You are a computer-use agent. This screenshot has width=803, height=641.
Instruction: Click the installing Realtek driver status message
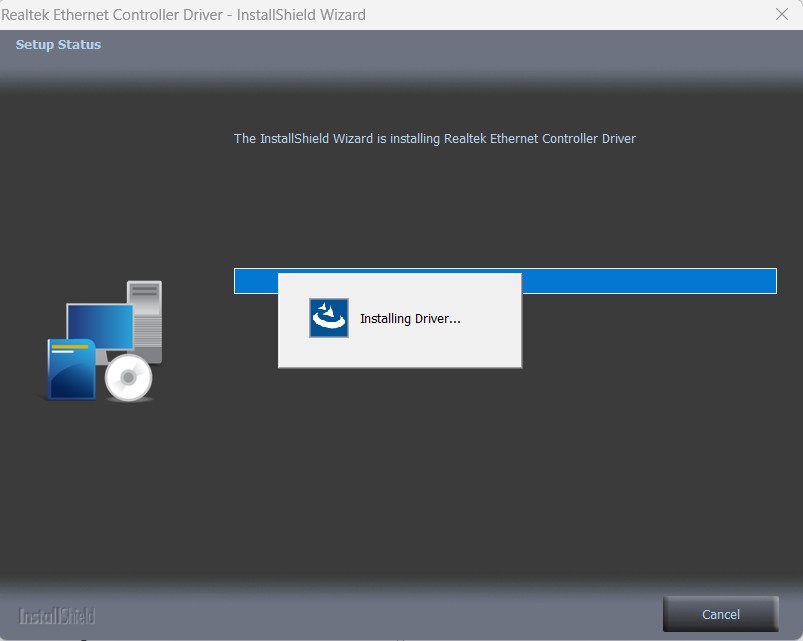434,139
